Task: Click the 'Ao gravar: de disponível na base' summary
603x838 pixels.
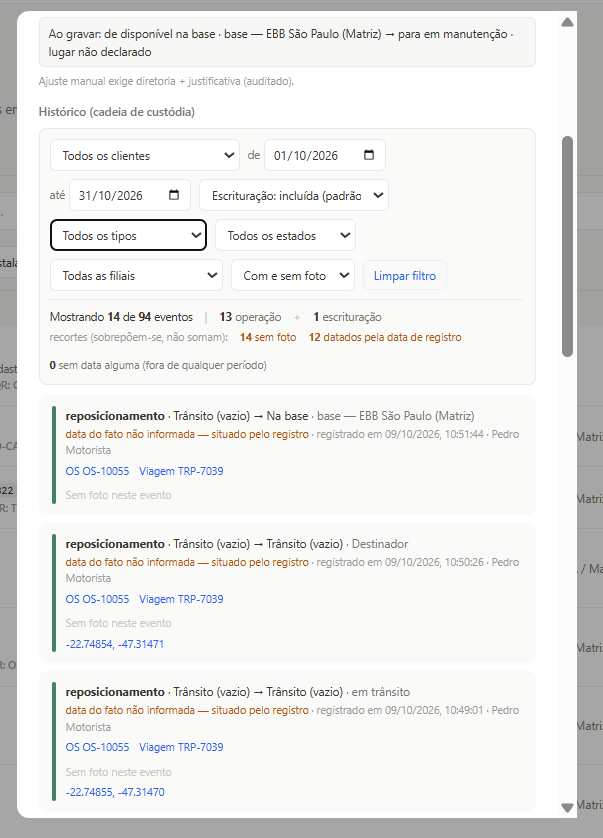Action: (x=287, y=42)
